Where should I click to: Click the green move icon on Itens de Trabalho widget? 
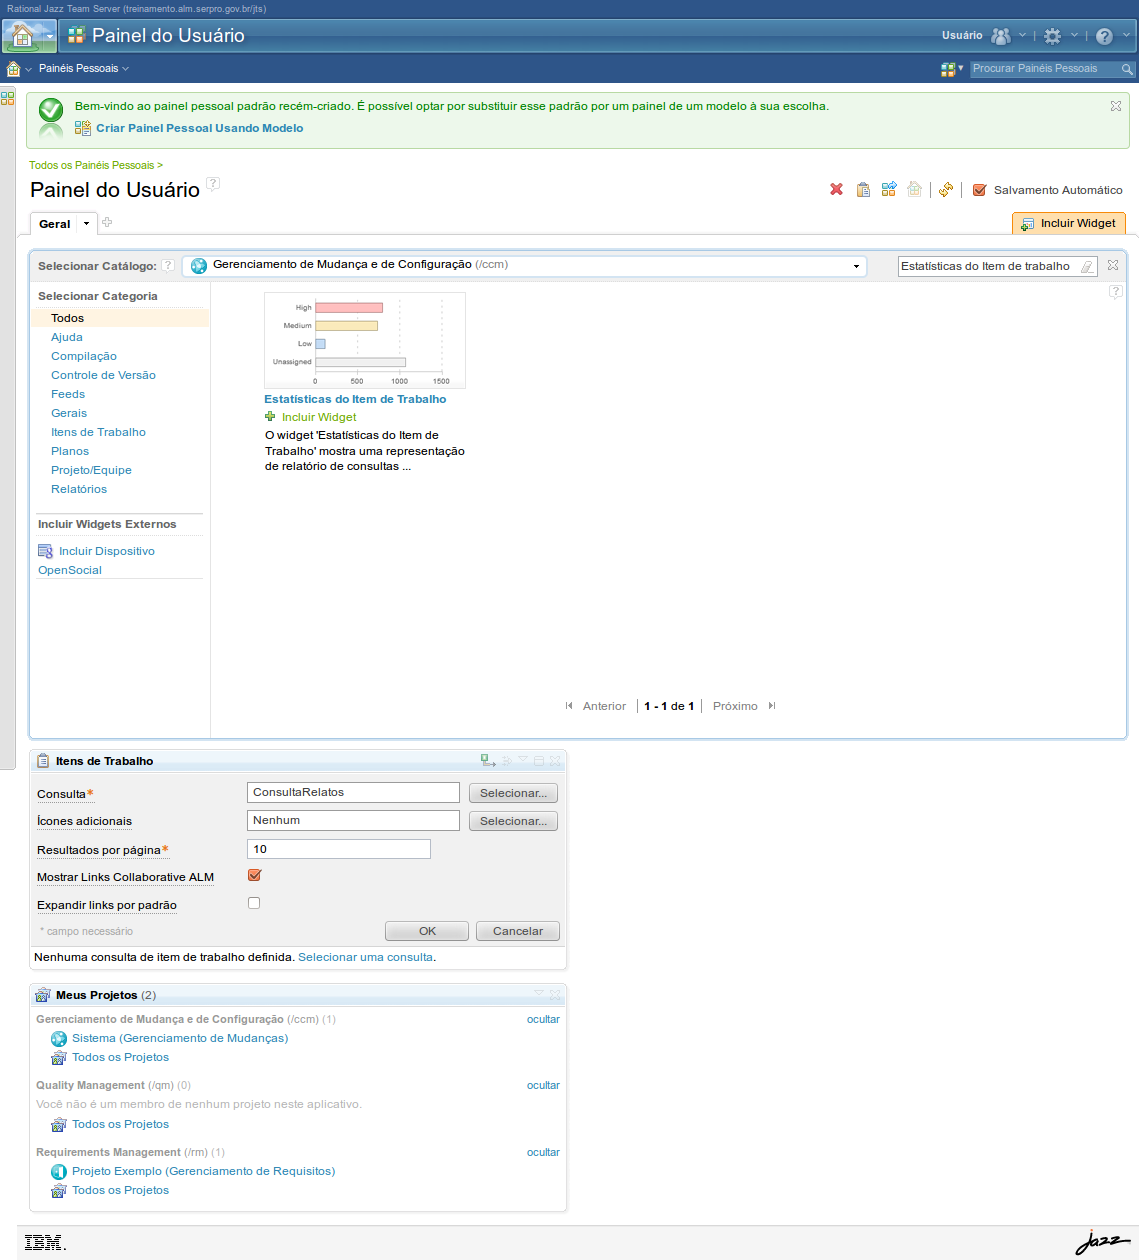(x=488, y=761)
